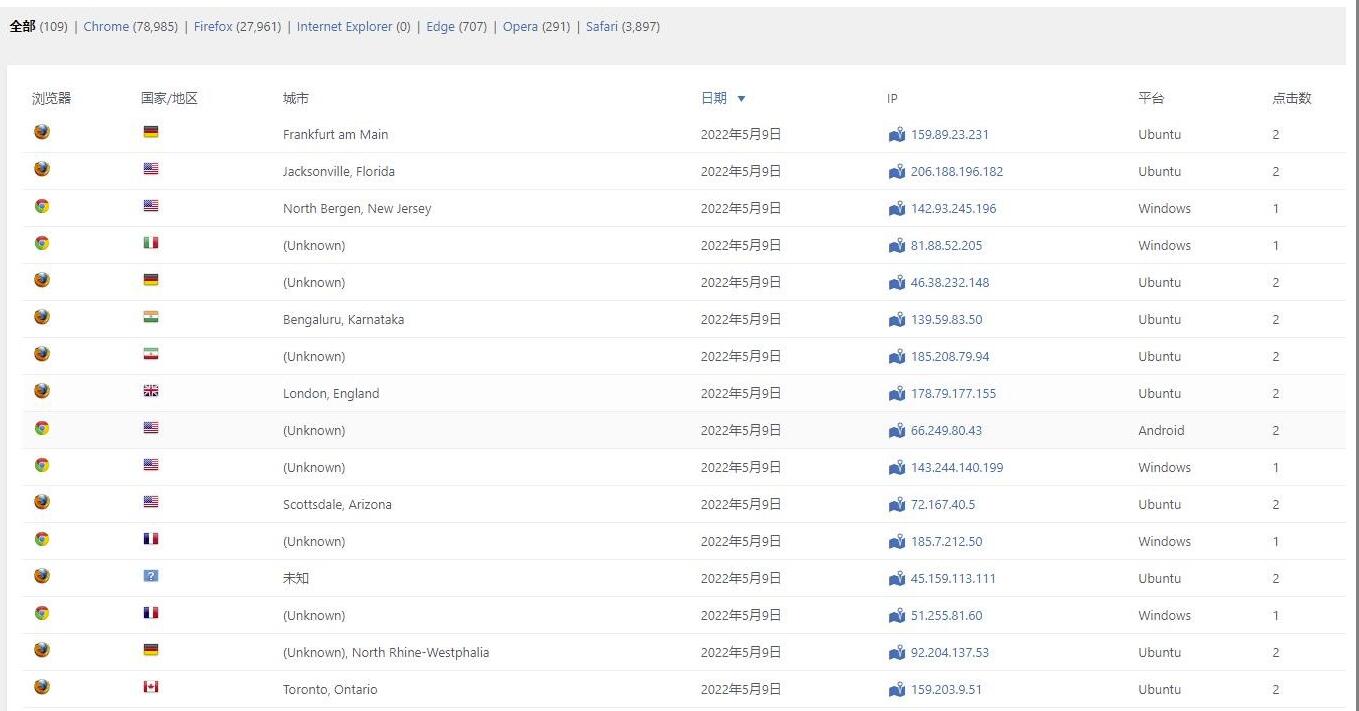Open IP link 92.204.137.53

click(950, 653)
